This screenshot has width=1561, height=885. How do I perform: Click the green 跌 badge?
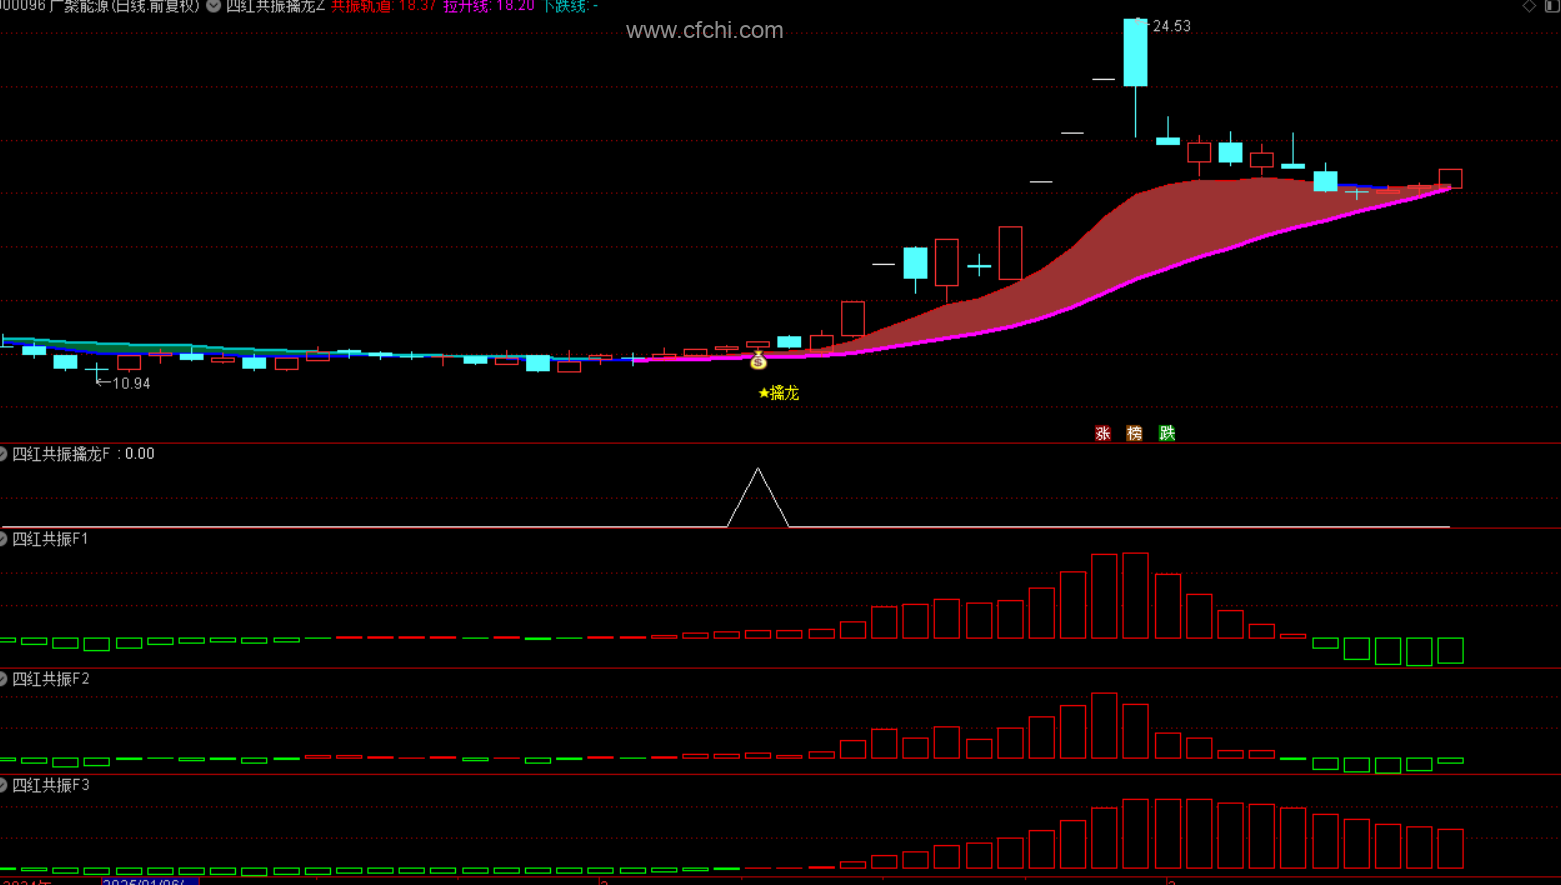(1167, 433)
